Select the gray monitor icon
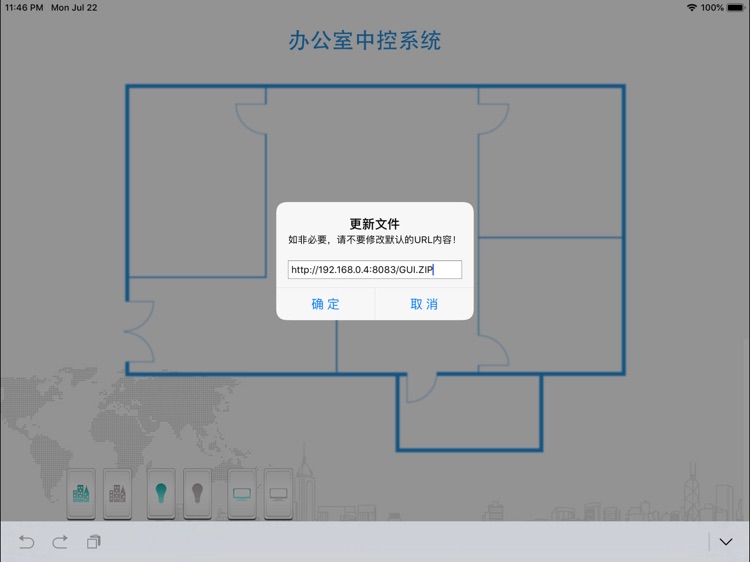The height and width of the screenshot is (562, 750). pyautogui.click(x=278, y=494)
